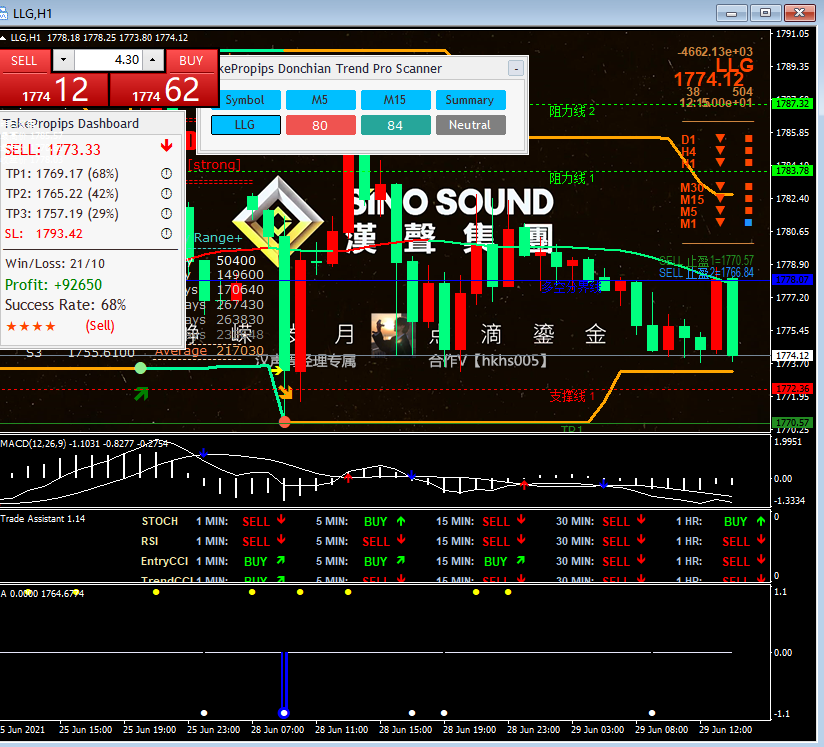The width and height of the screenshot is (824, 747).
Task: Click STOCH 1 HR BUY up arrow
Action: [x=761, y=521]
